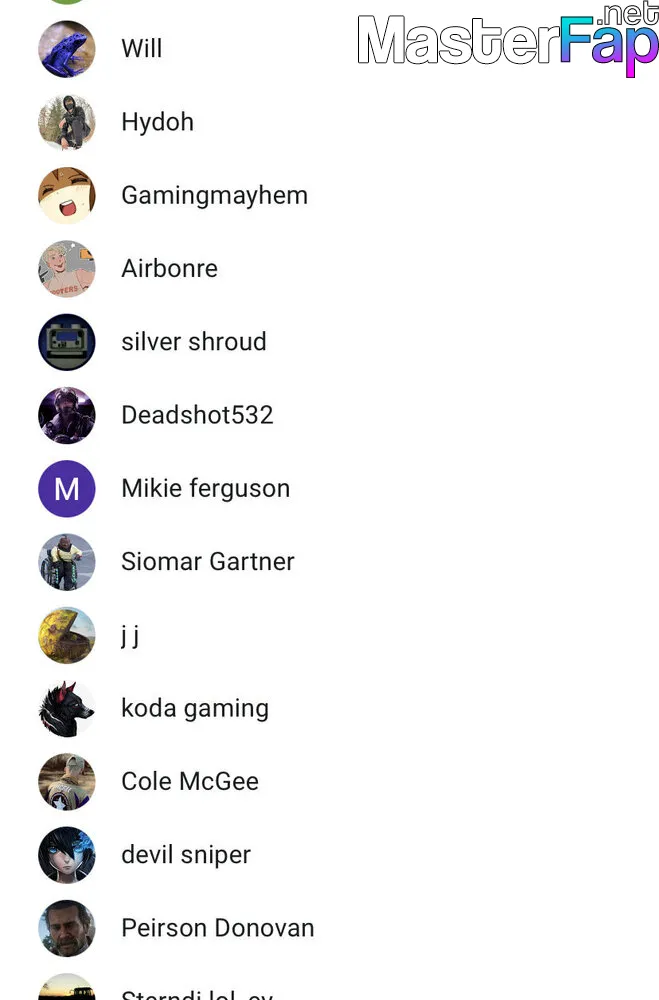This screenshot has width=659, height=1000.
Task: Select koda gaming's wolf avatar
Action: click(67, 709)
